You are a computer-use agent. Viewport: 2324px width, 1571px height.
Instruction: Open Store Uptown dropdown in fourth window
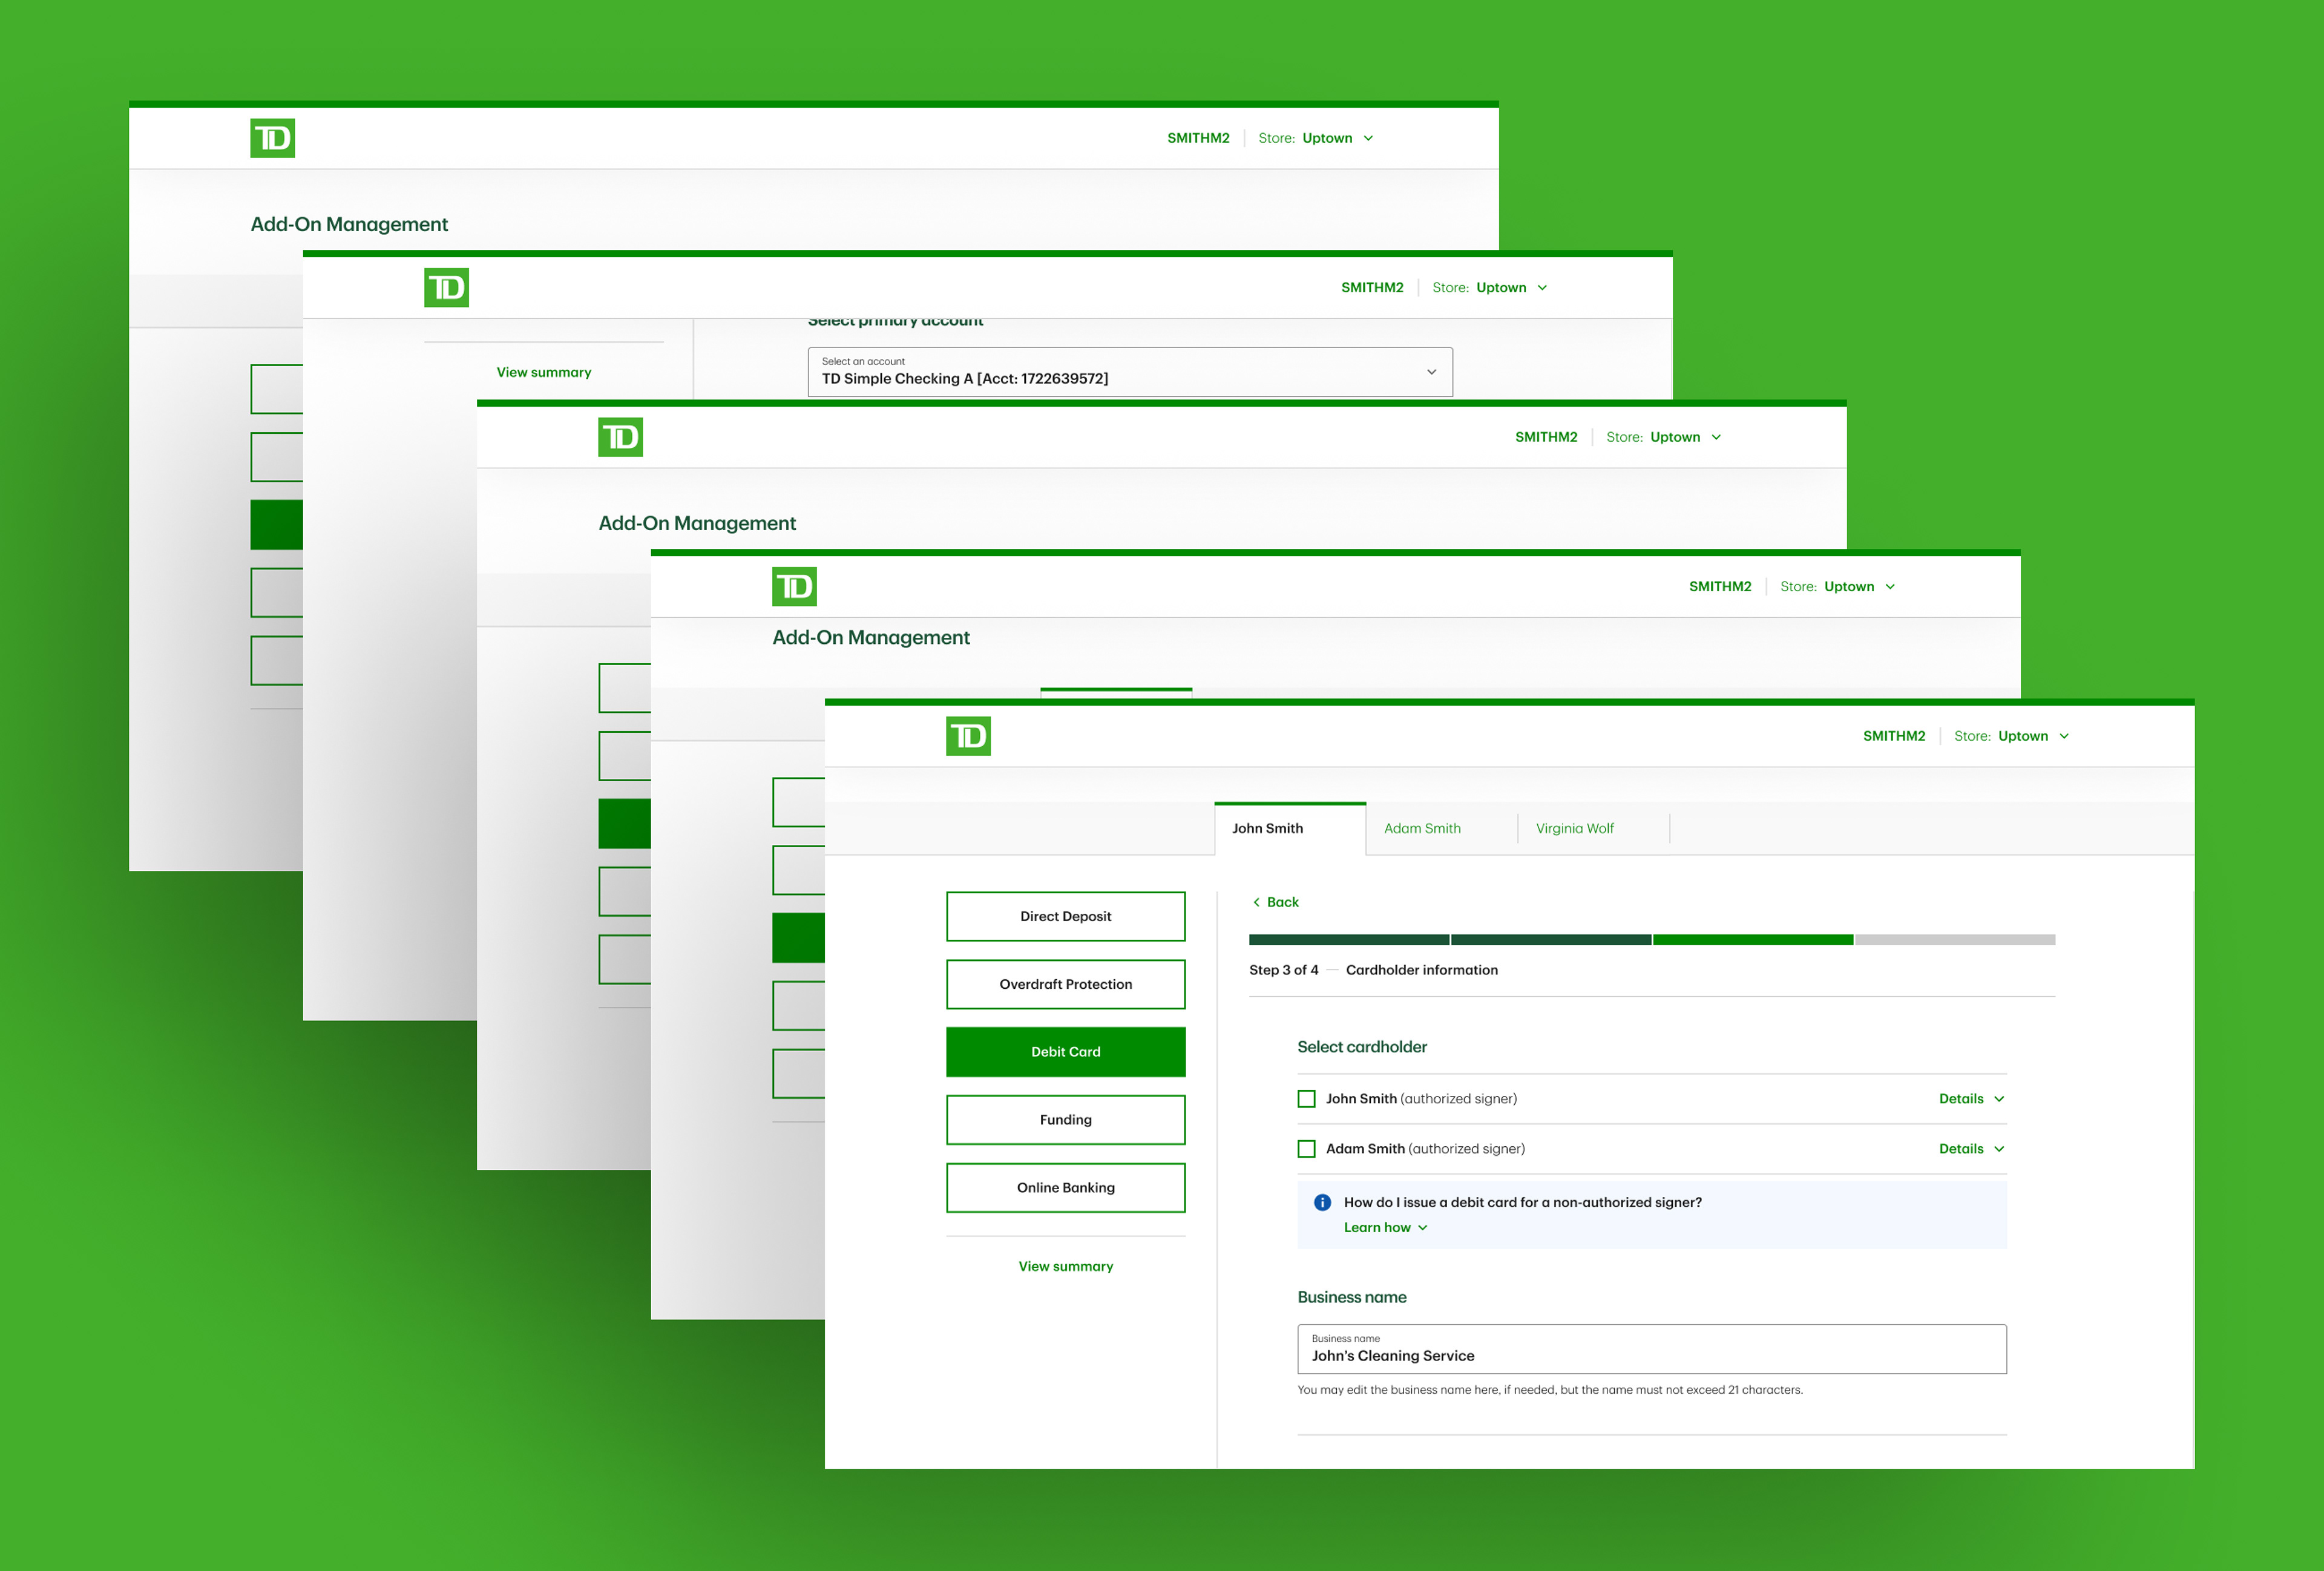click(1837, 587)
